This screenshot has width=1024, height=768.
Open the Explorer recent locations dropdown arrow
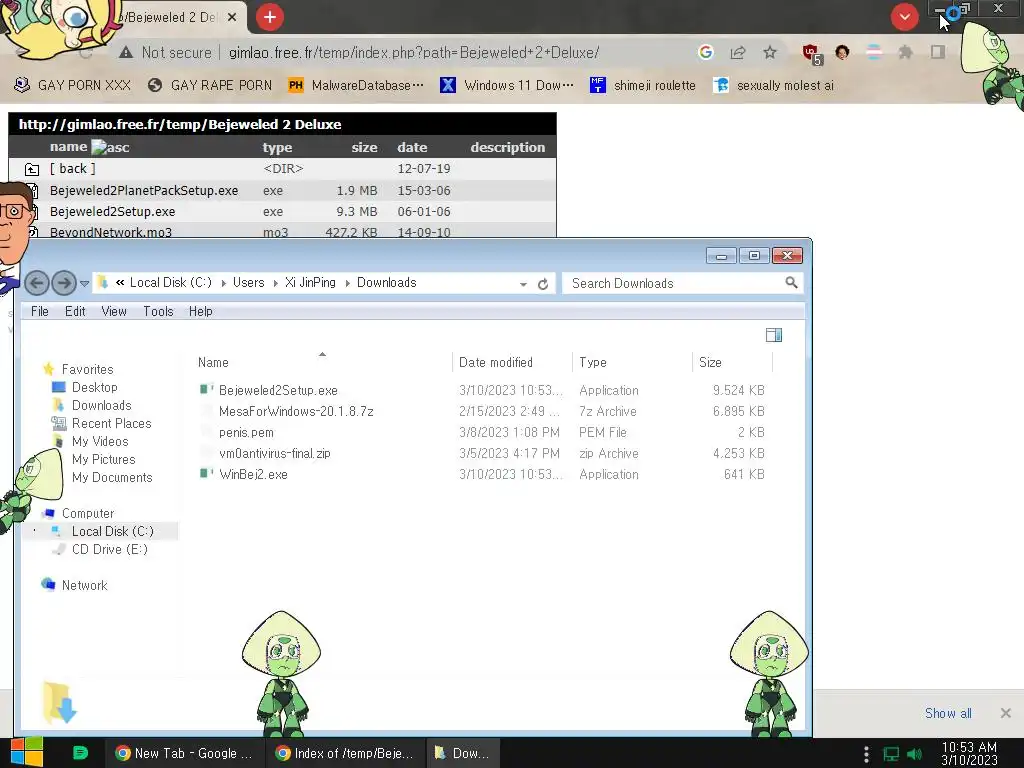tap(84, 283)
